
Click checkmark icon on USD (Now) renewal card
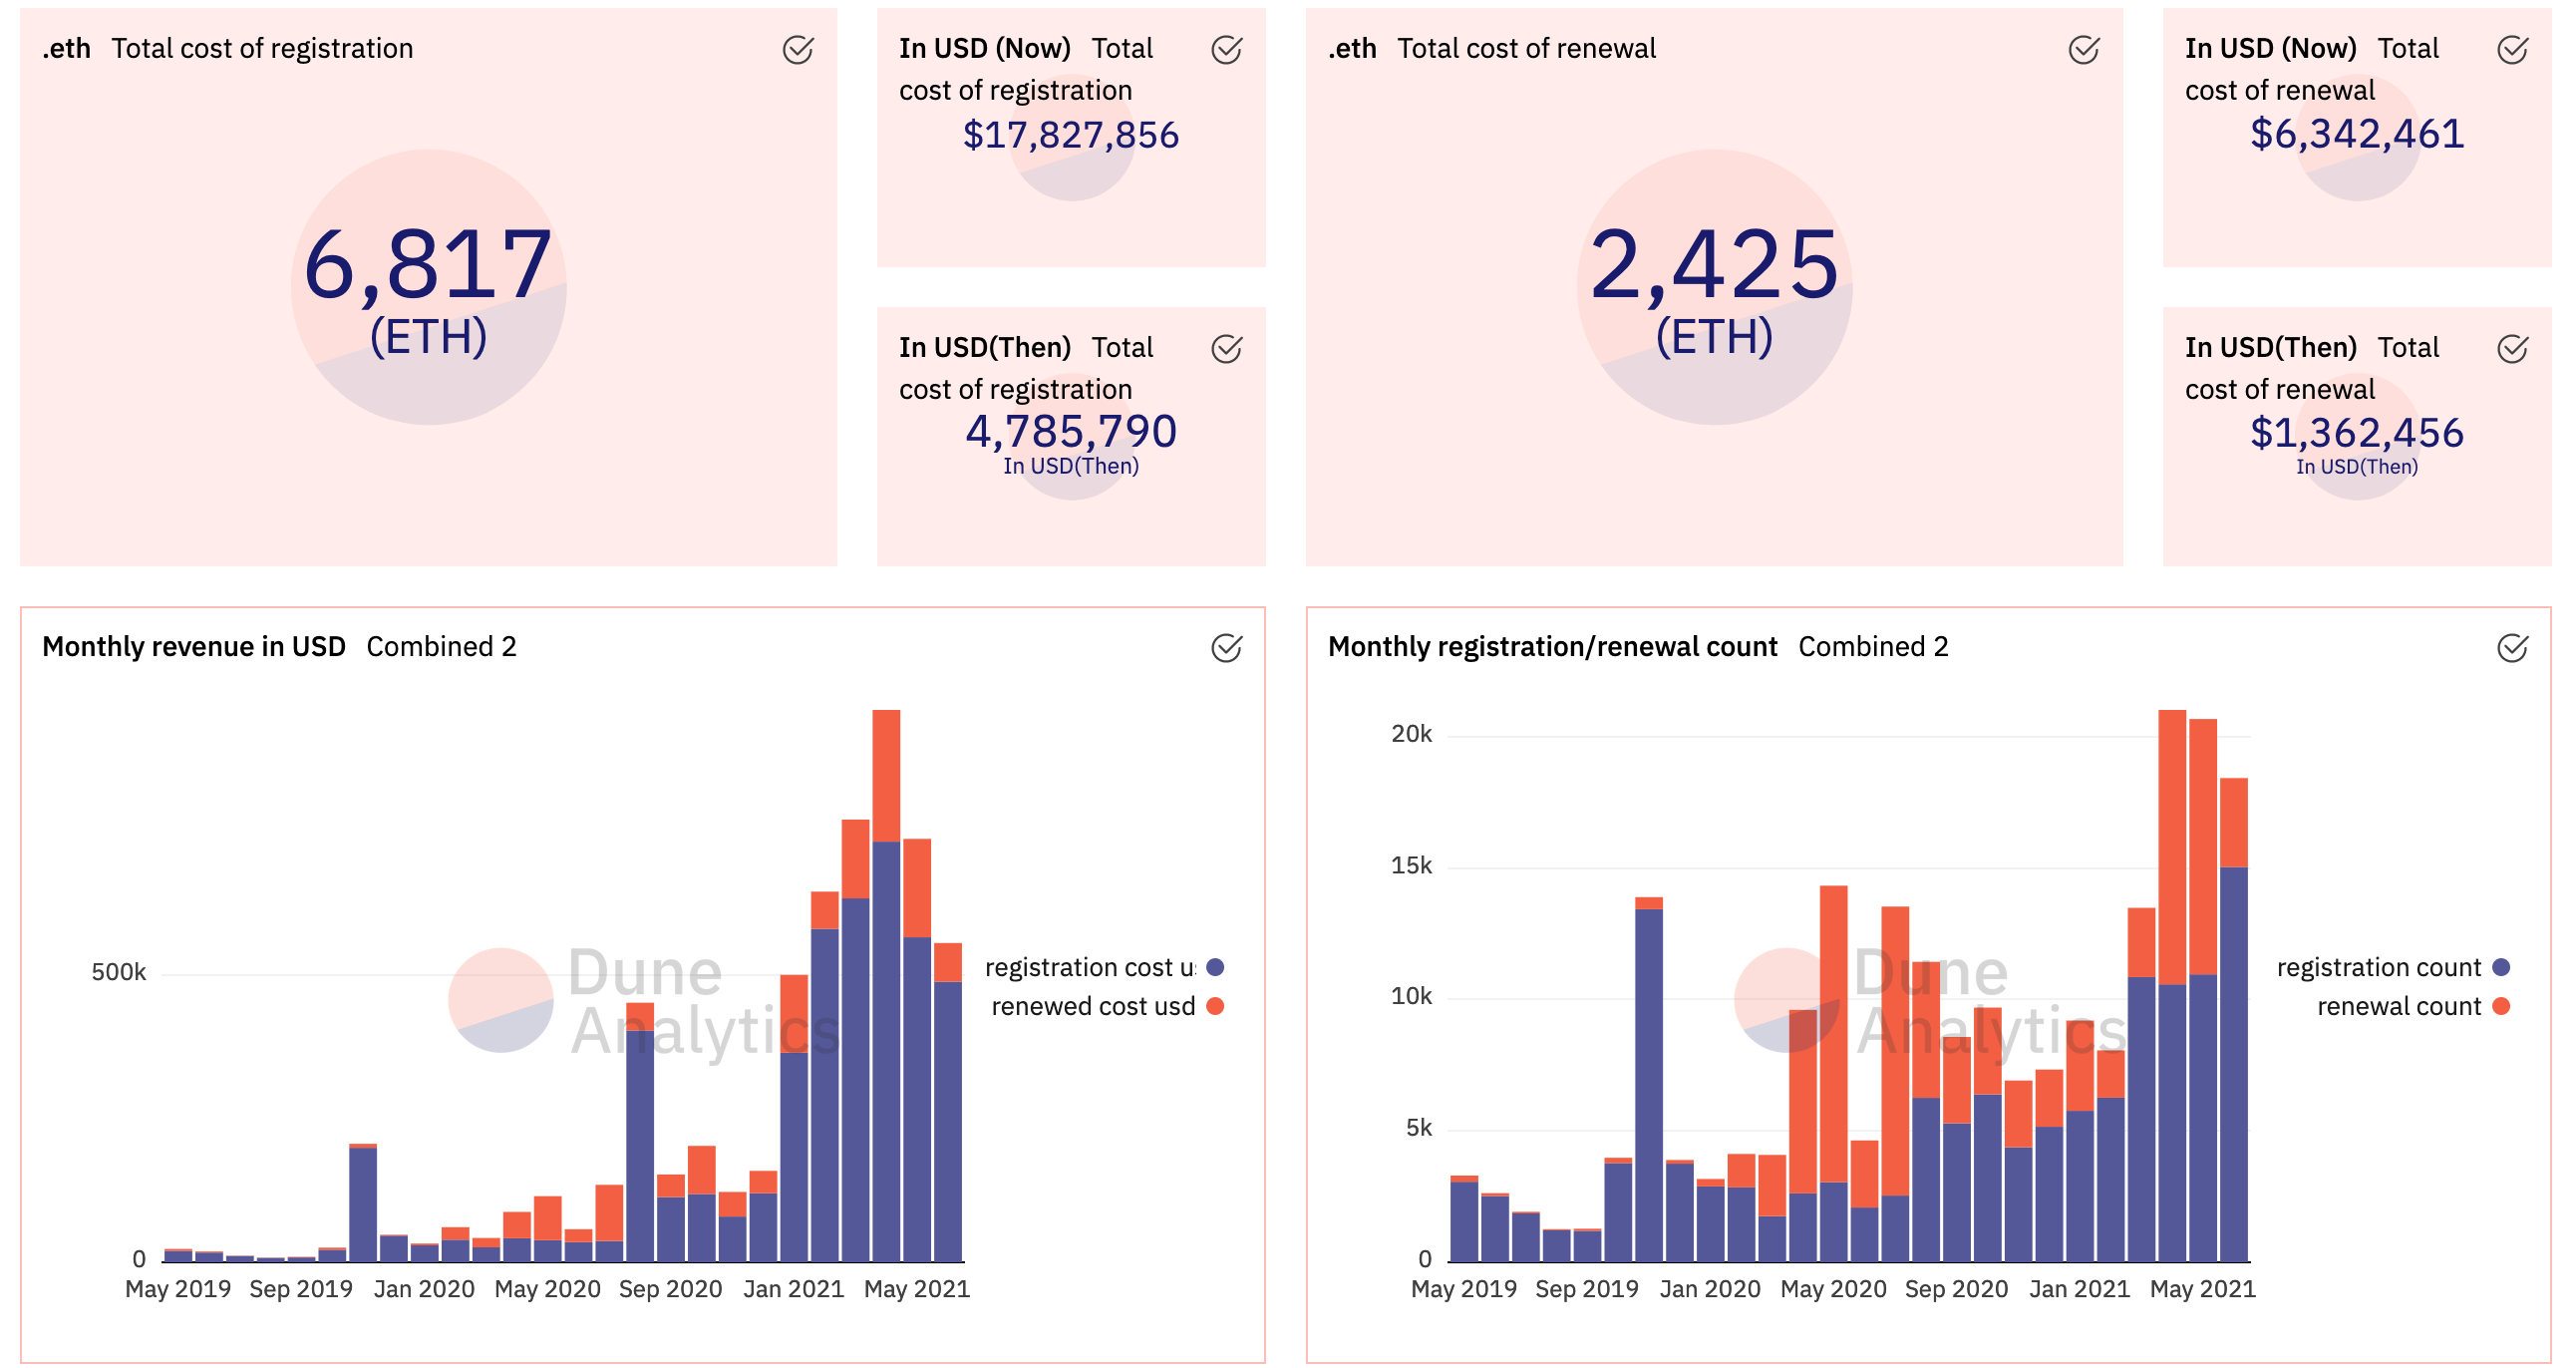2512,49
